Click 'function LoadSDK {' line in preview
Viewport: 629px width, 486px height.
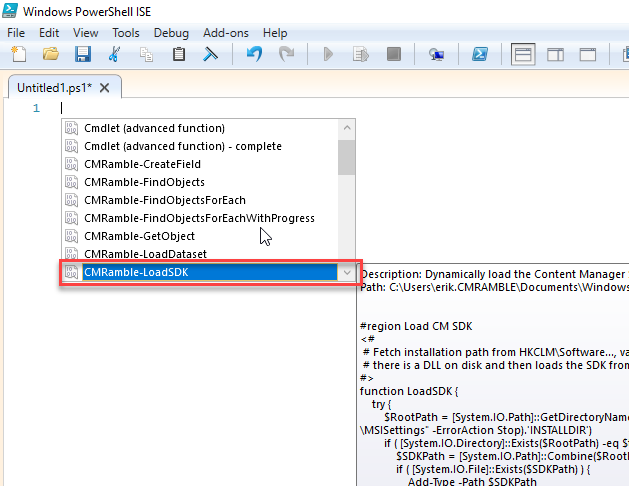tap(409, 391)
